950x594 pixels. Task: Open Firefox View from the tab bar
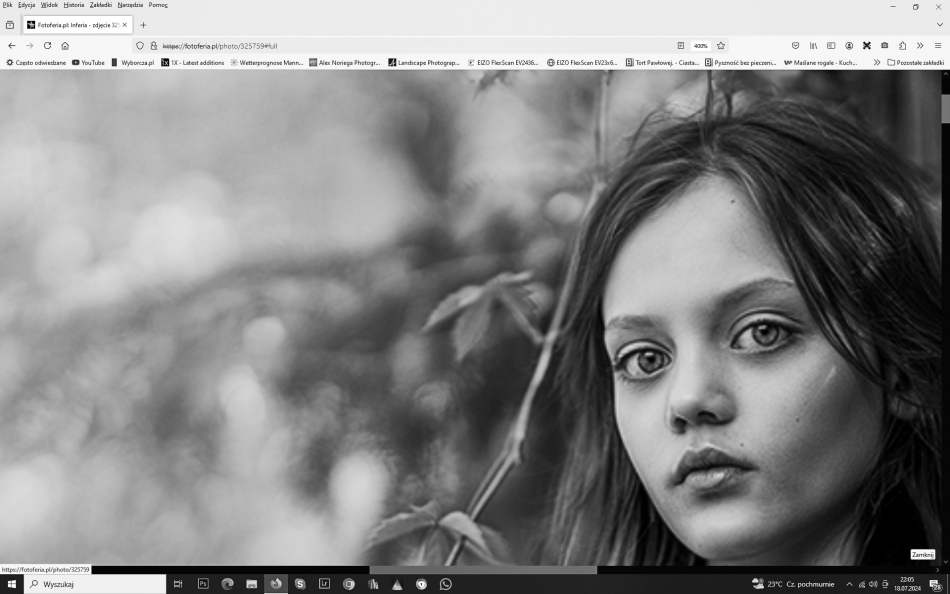tap(10, 25)
